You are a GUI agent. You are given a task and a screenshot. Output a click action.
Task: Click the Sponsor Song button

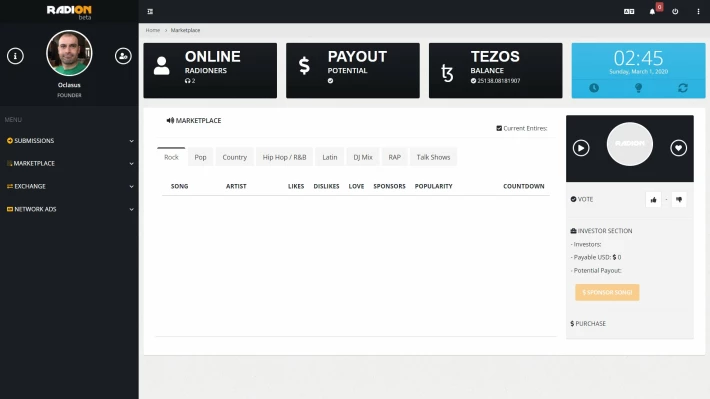(607, 293)
